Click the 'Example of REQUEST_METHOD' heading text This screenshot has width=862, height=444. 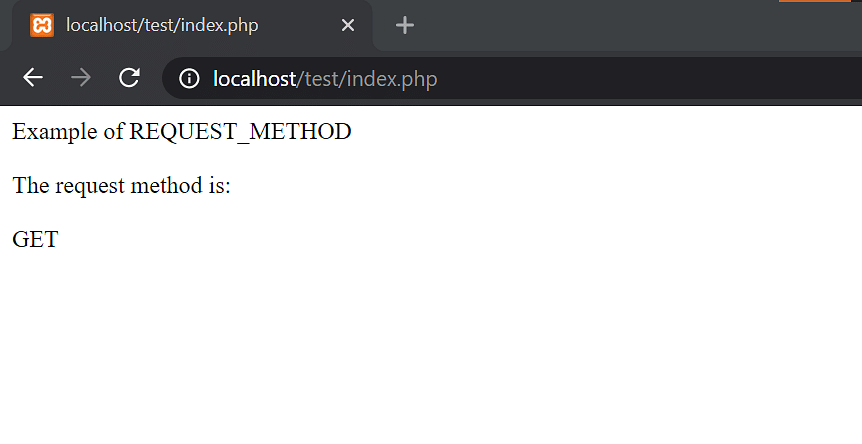(x=181, y=132)
